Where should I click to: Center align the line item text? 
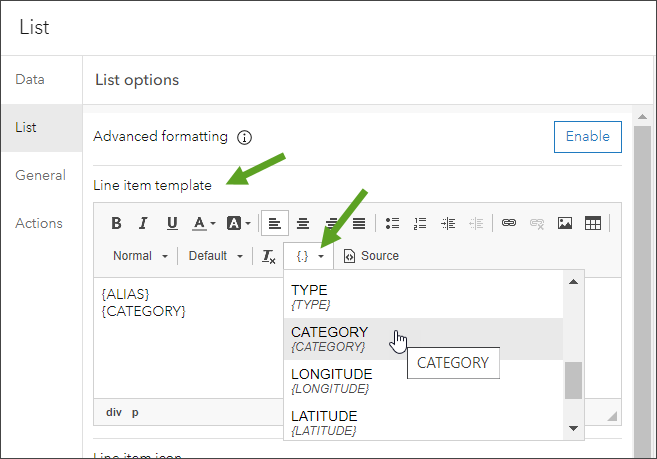(302, 223)
